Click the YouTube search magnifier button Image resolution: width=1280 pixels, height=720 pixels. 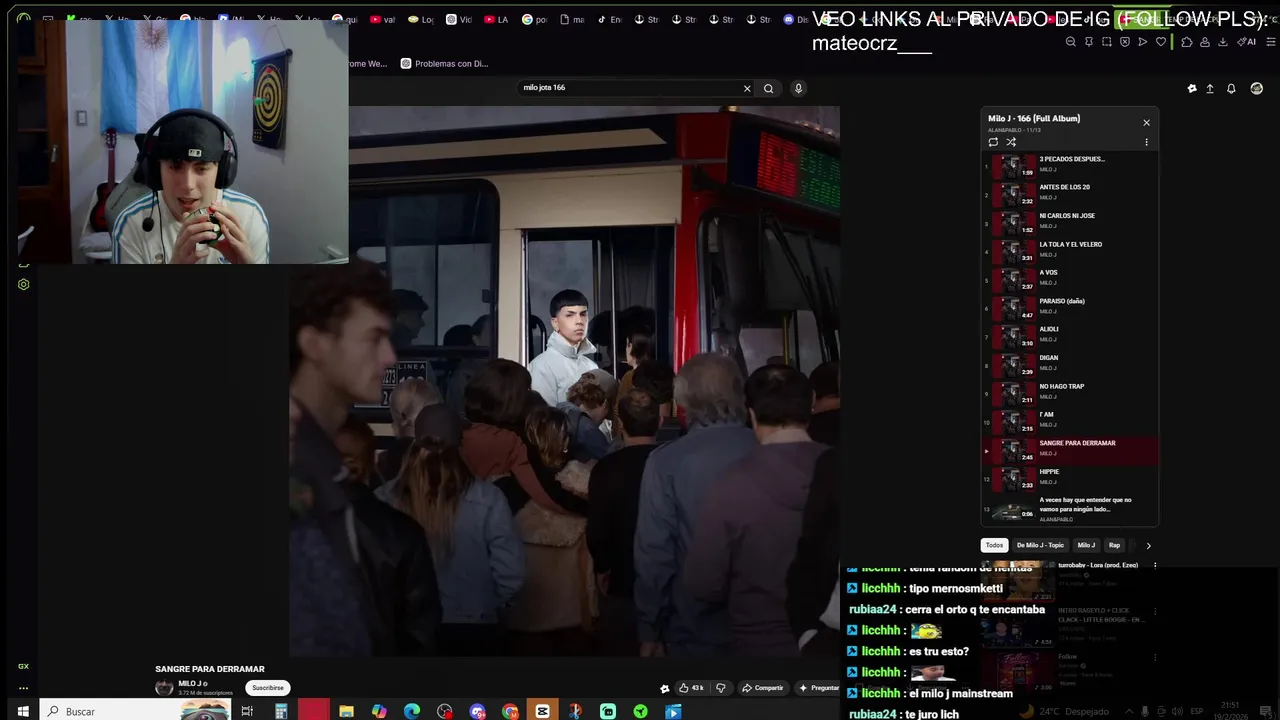click(768, 88)
